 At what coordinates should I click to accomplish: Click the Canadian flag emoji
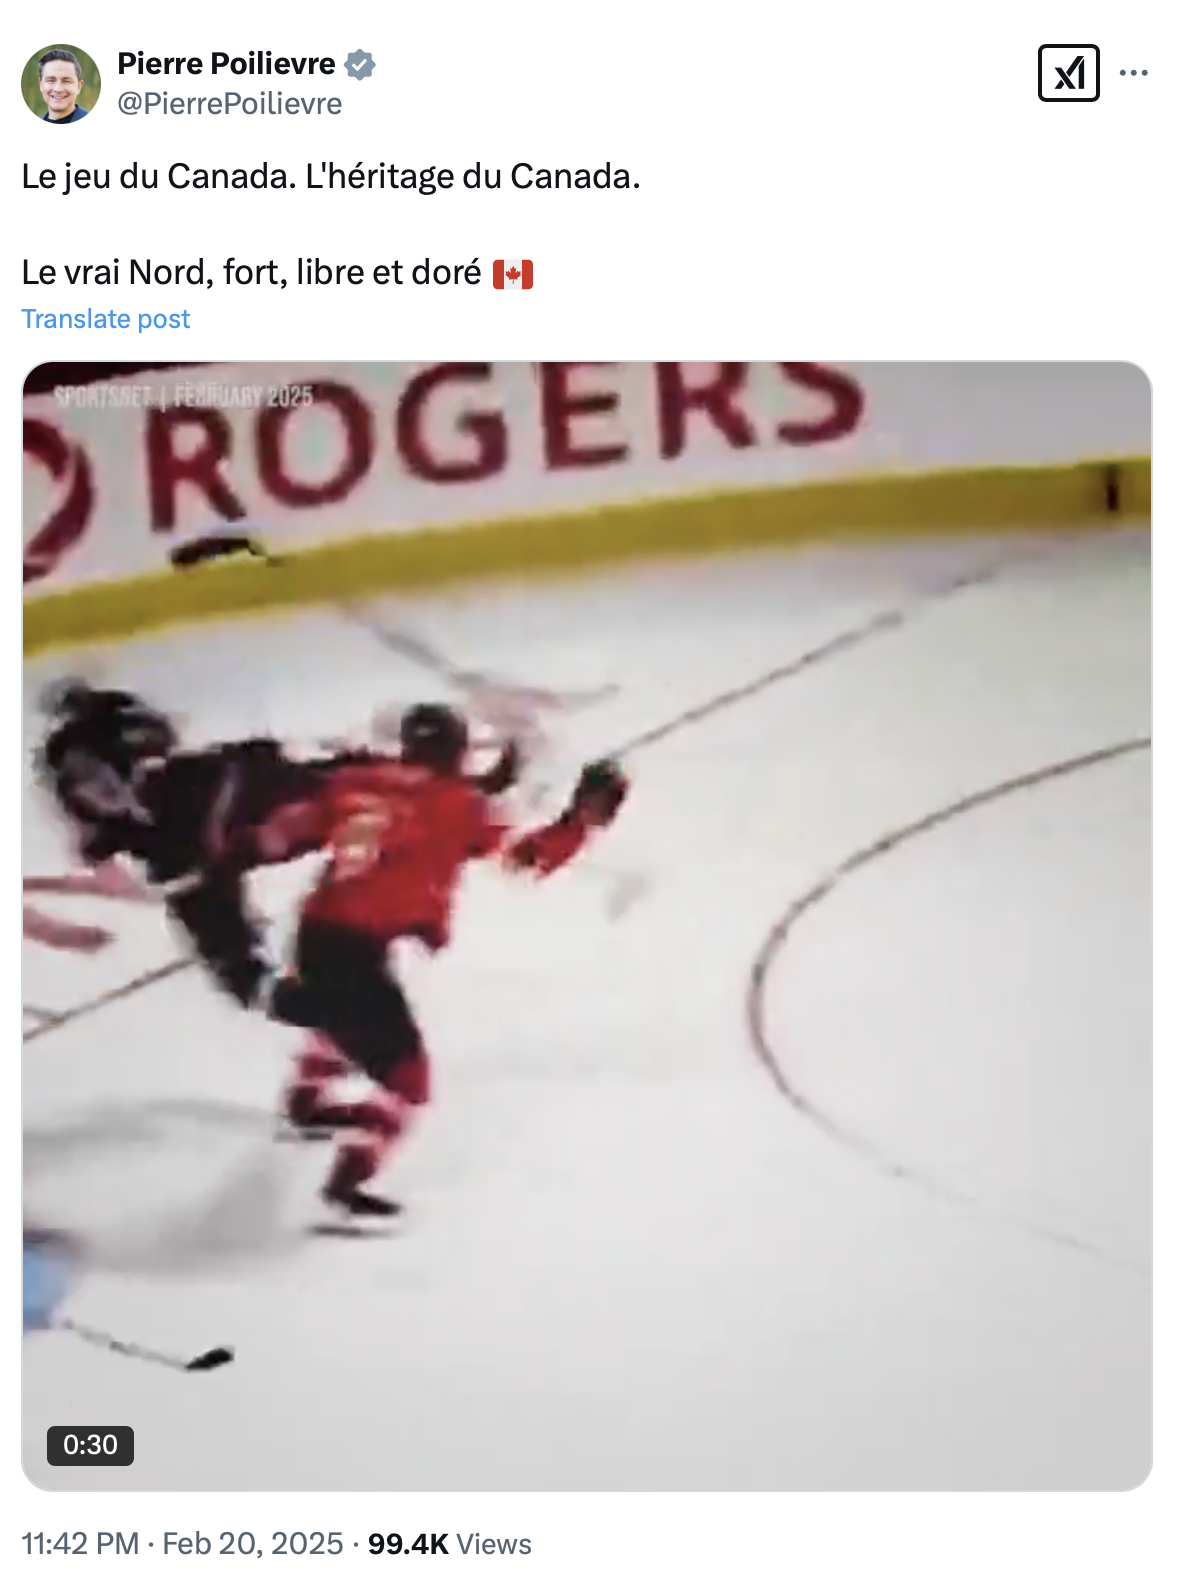(x=513, y=274)
